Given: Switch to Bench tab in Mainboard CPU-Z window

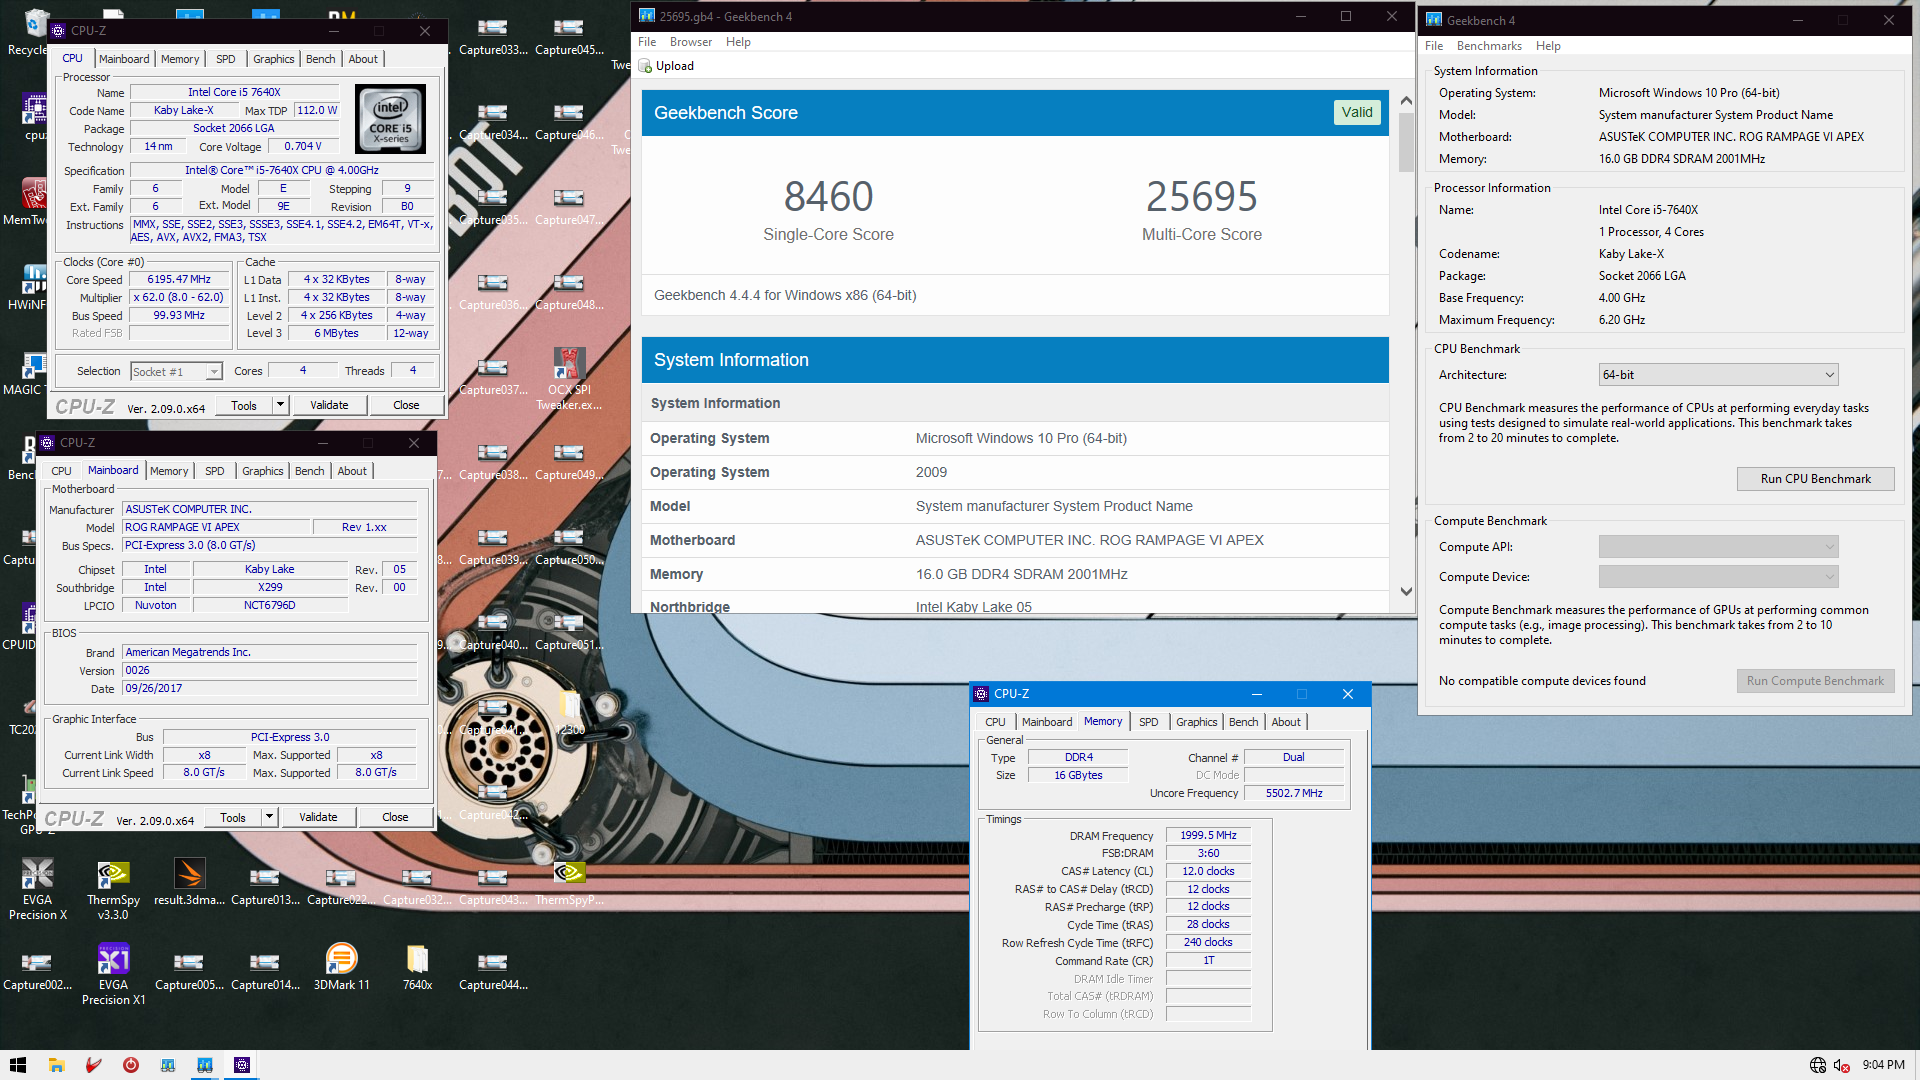Looking at the screenshot, I should tap(310, 471).
